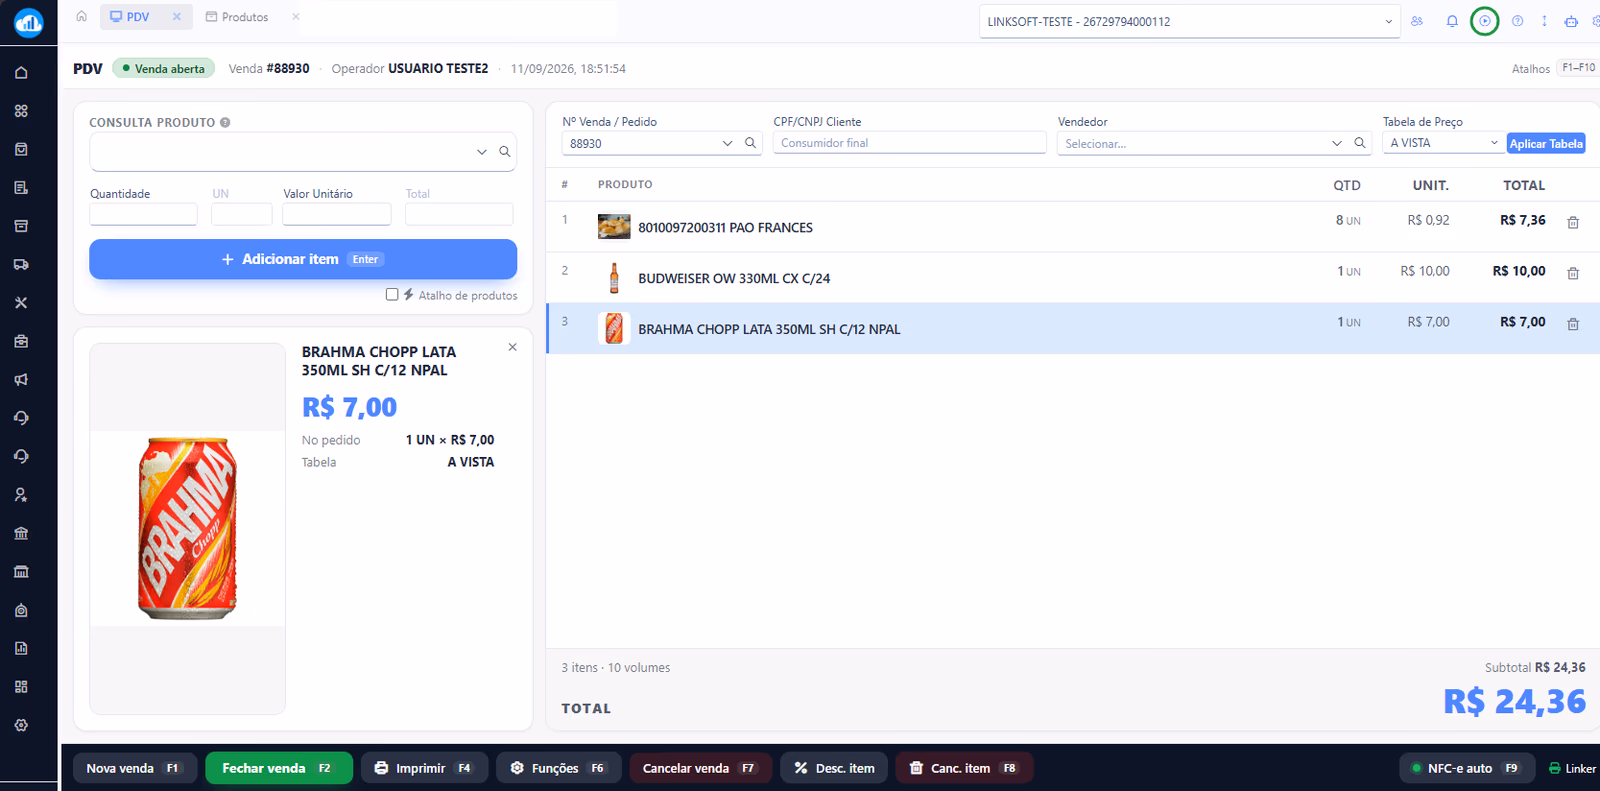Open the briefcase icon in the sidebar
1600x791 pixels.
[21, 341]
